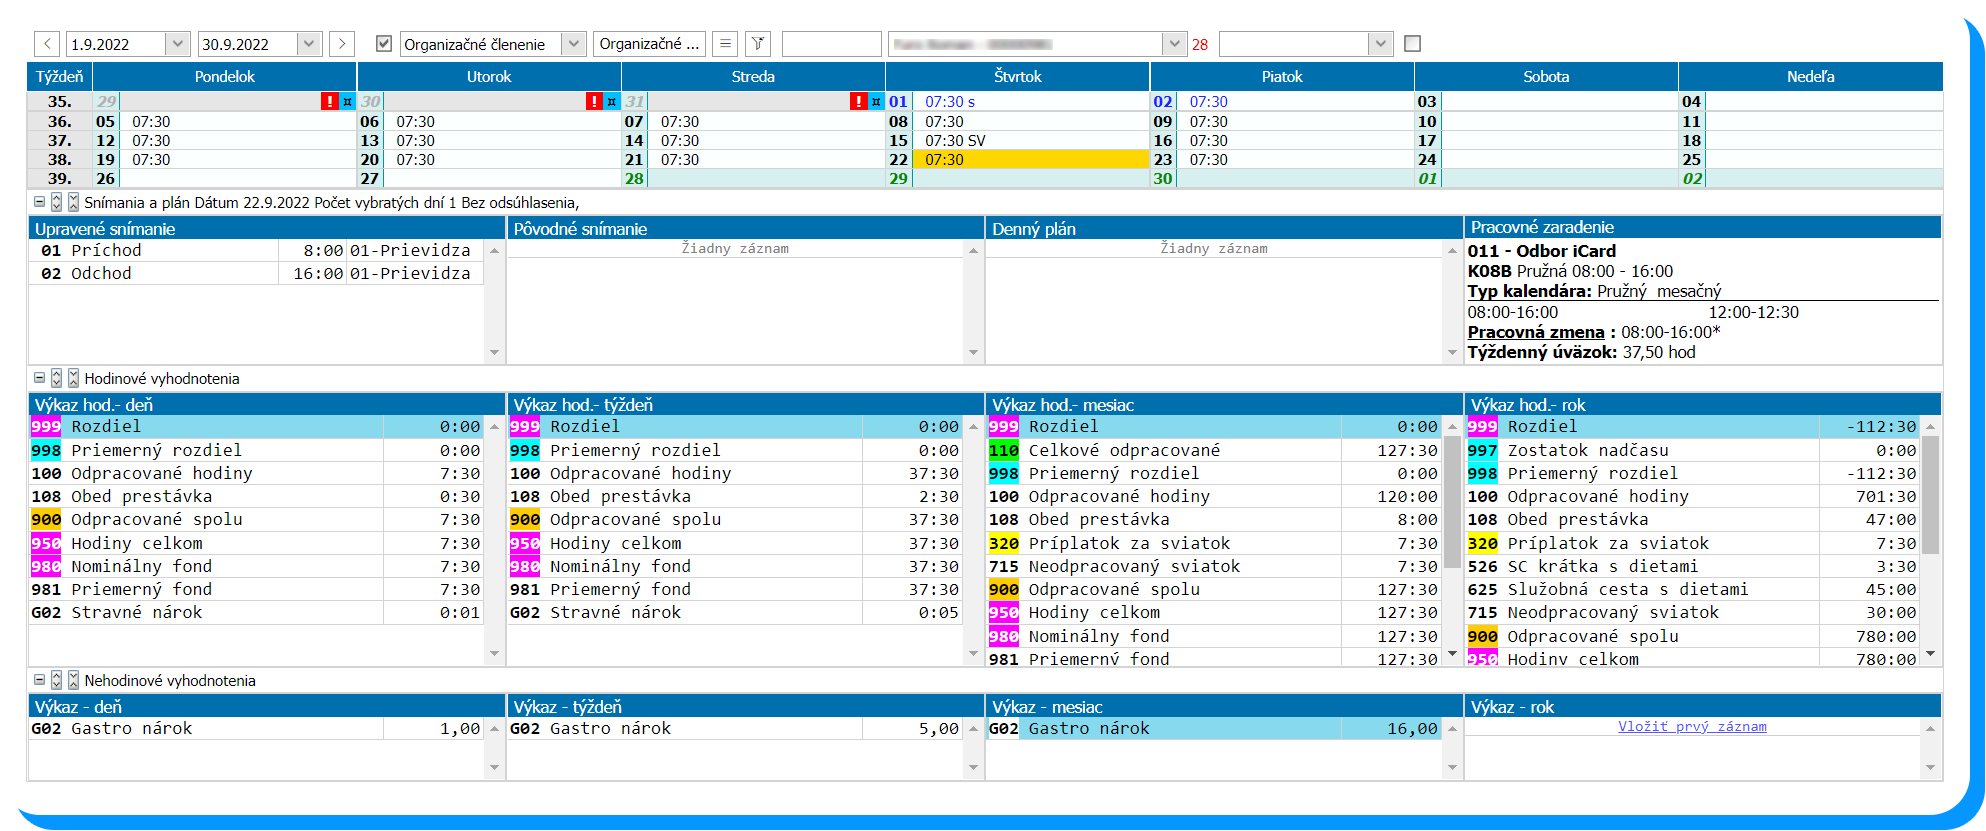The height and width of the screenshot is (831, 1986).
Task: Go to the next period with the right arrow
Action: pos(342,44)
